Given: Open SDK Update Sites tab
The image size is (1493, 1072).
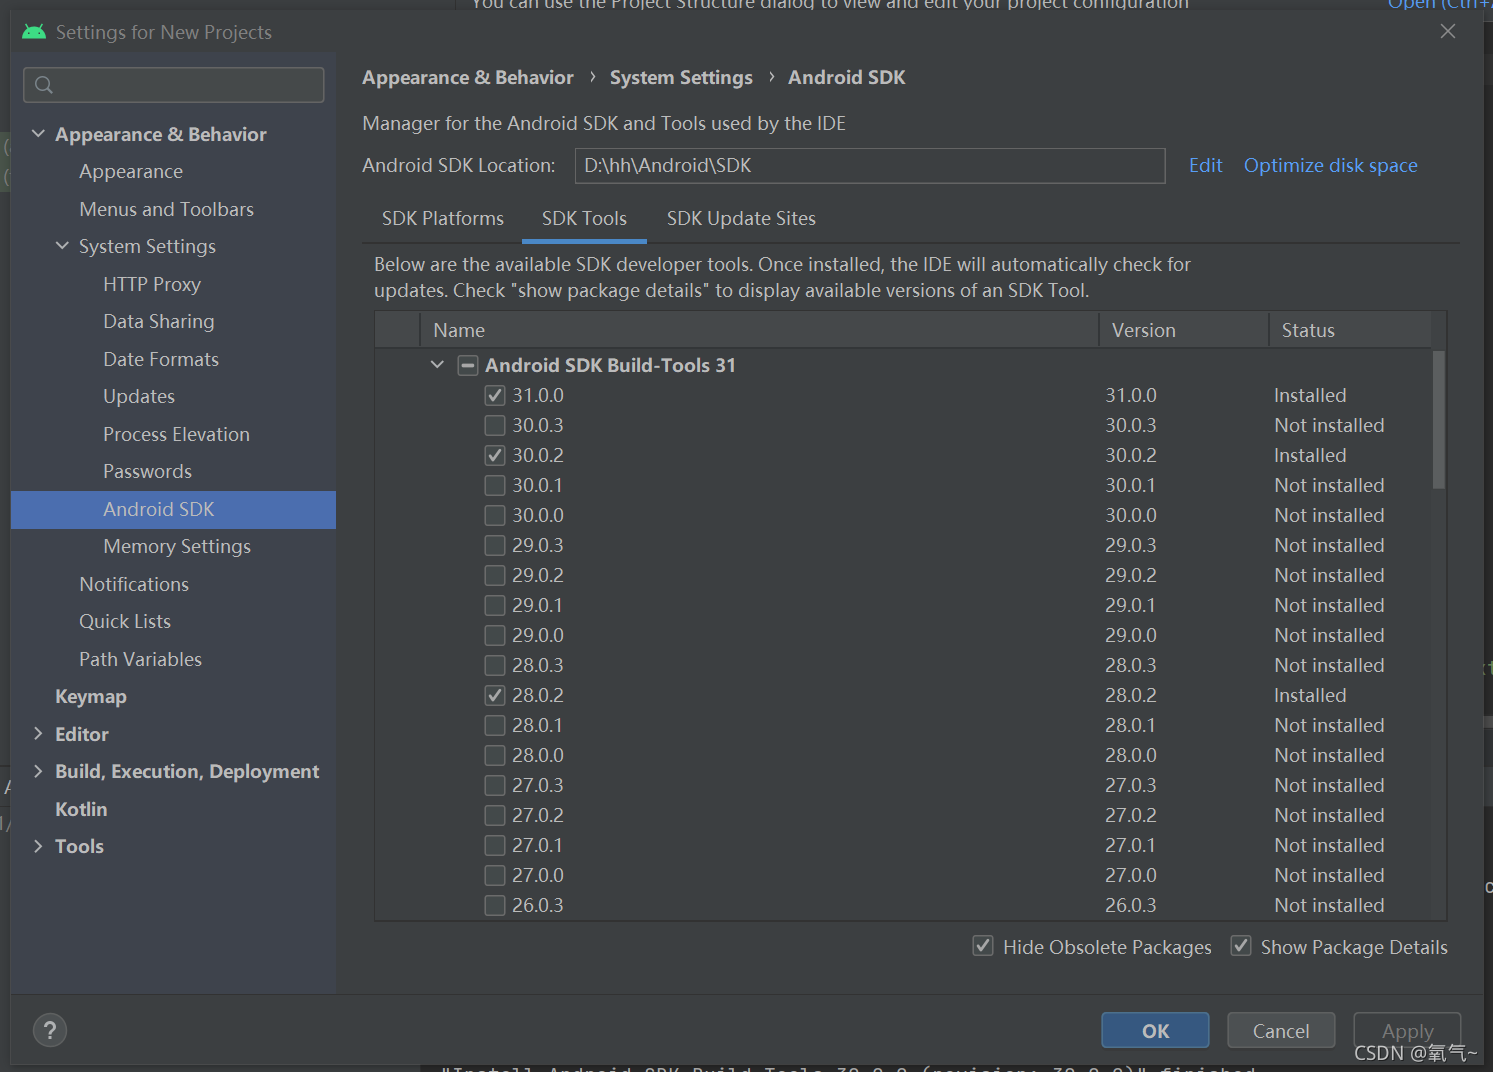Looking at the screenshot, I should pos(741,218).
